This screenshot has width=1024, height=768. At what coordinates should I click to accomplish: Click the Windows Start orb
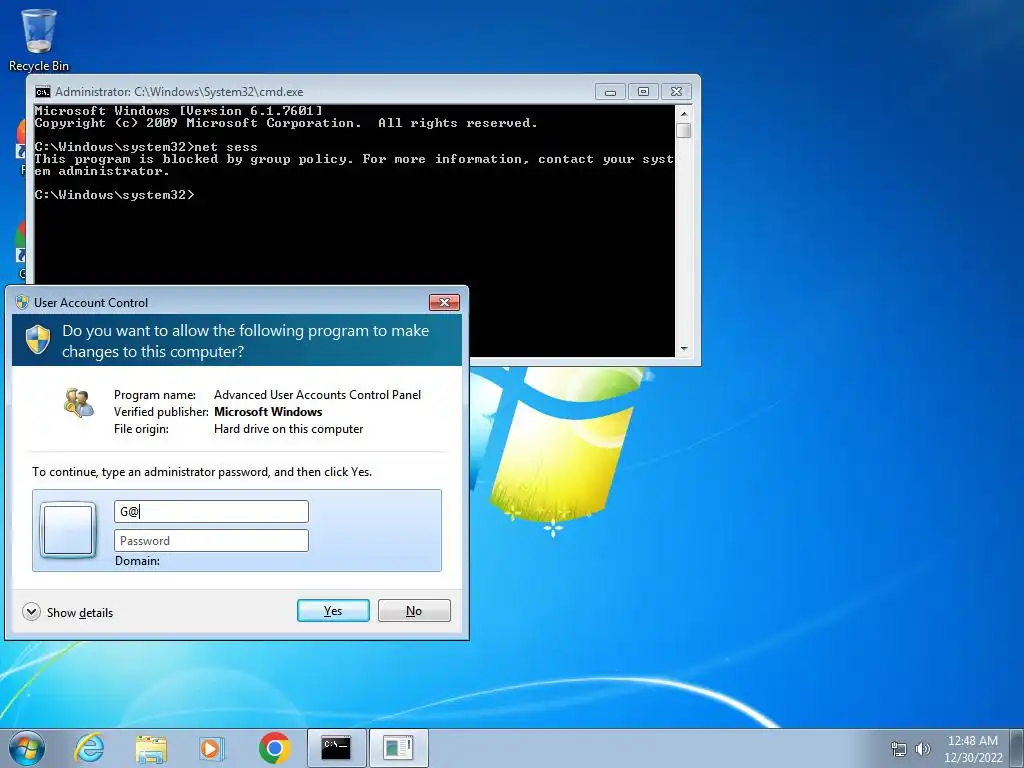[27, 748]
